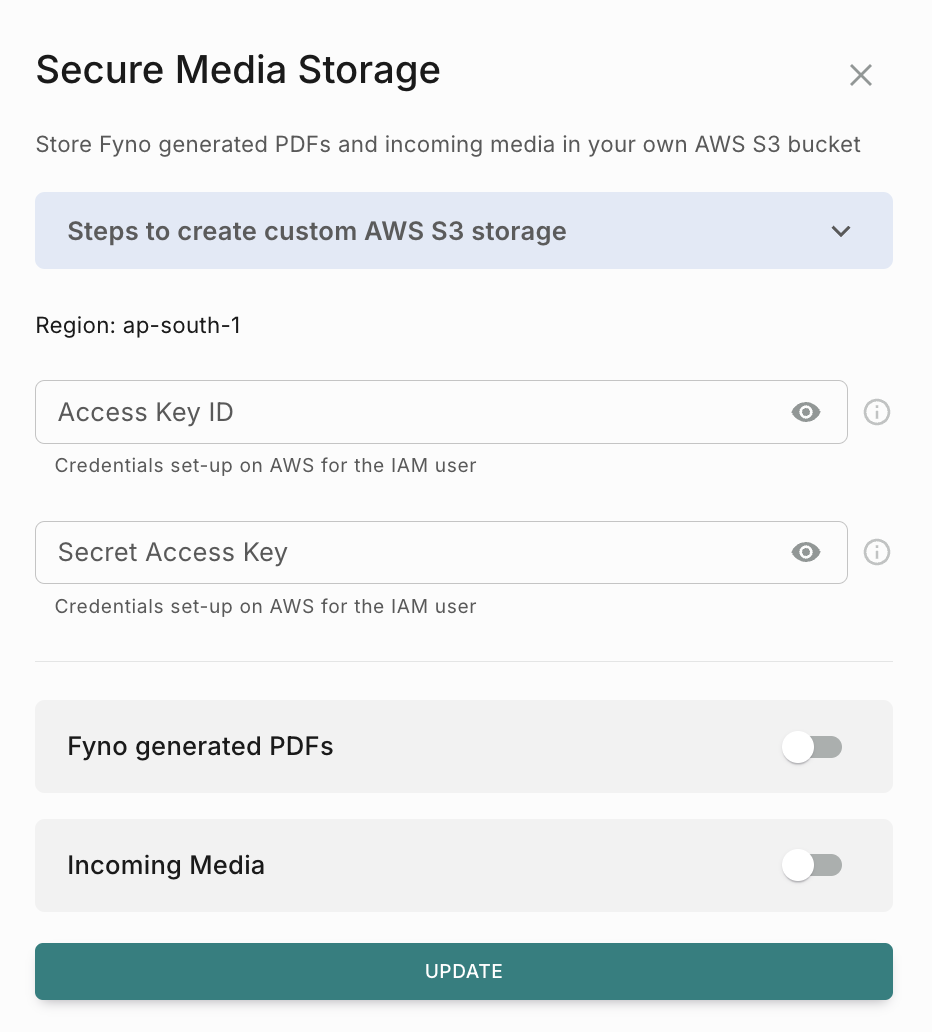
Task: Click the AWS S3 bucket description text
Action: click(x=448, y=144)
